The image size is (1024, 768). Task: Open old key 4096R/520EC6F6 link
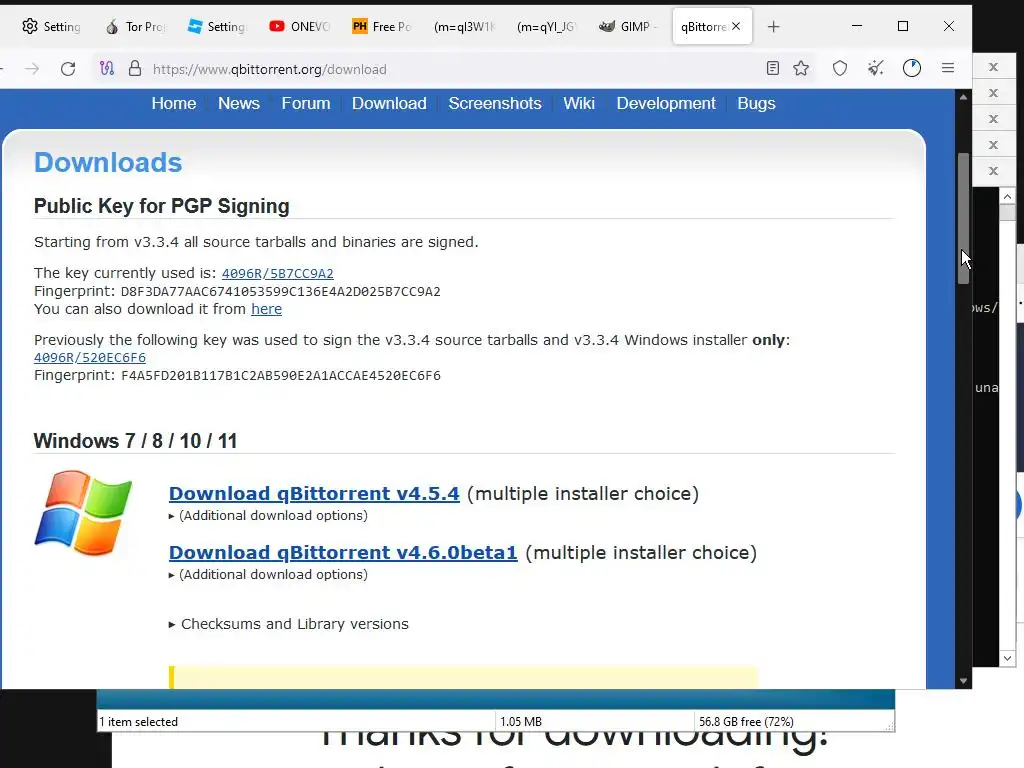click(89, 358)
